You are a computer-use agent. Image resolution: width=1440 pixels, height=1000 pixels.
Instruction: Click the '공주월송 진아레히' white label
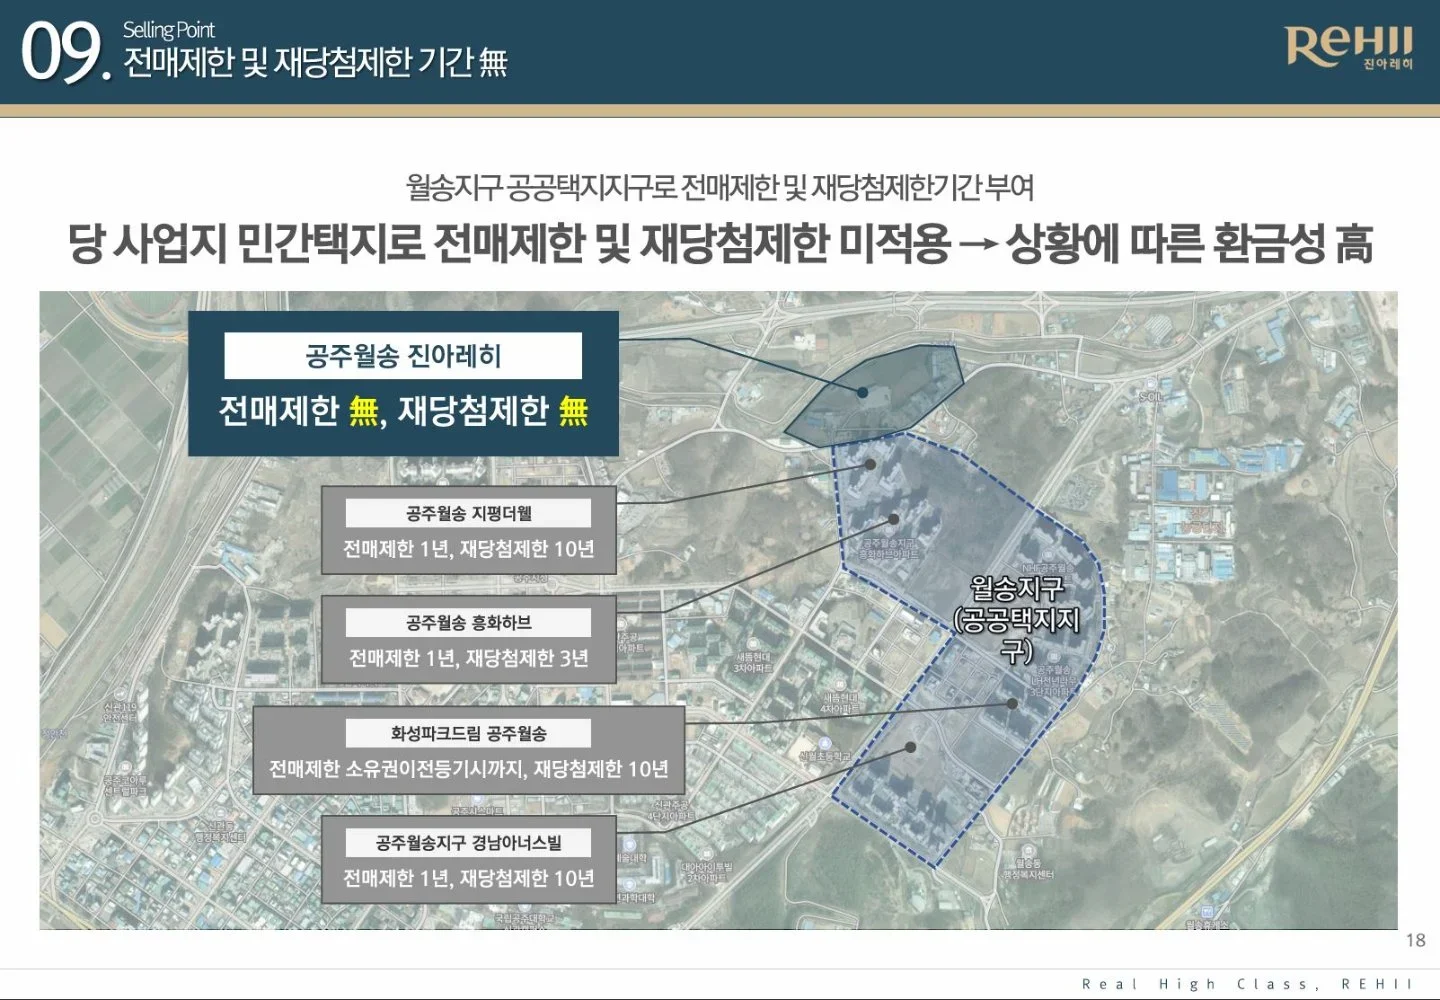[x=403, y=356]
